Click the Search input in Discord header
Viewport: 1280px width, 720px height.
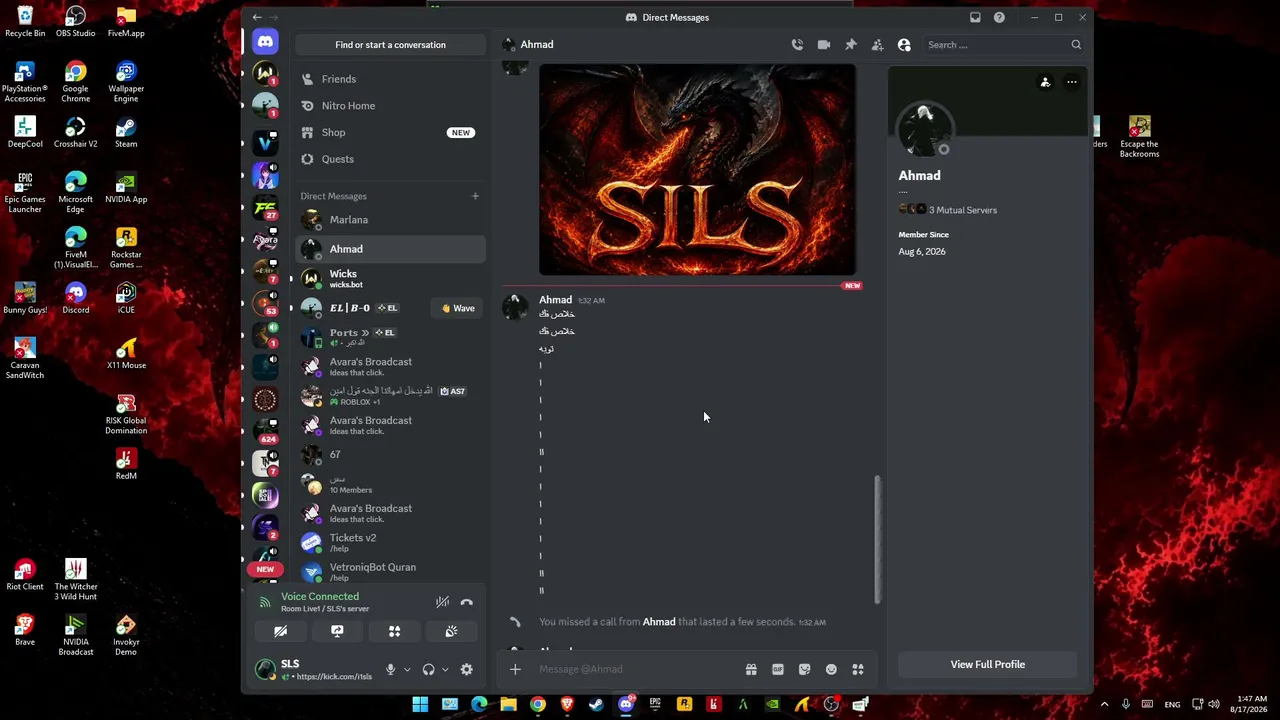tap(1004, 45)
